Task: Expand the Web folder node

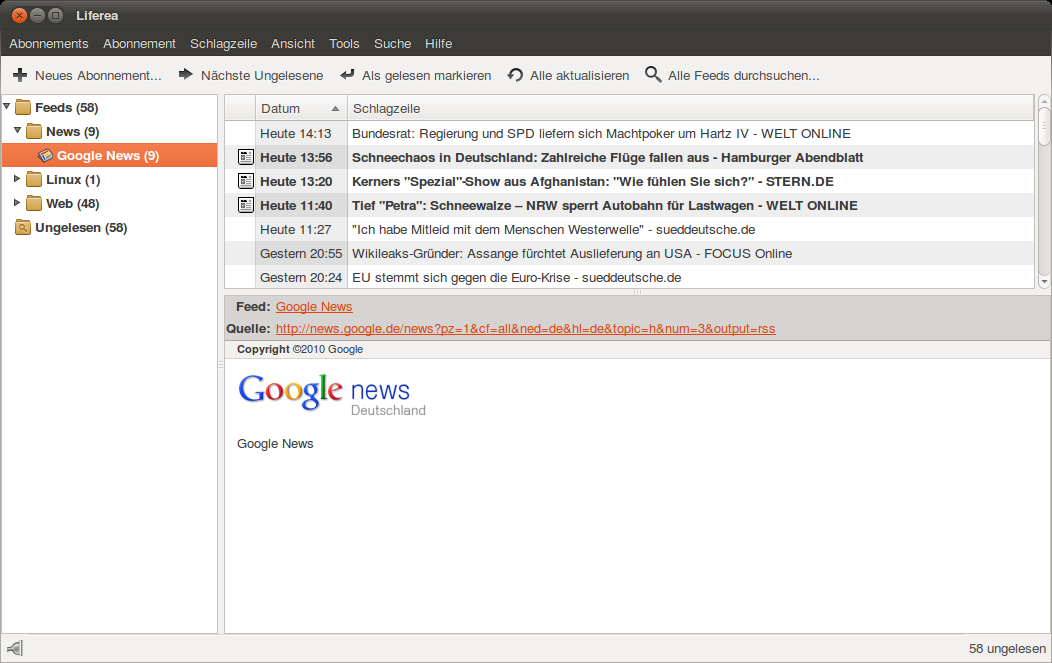Action: [x=17, y=203]
